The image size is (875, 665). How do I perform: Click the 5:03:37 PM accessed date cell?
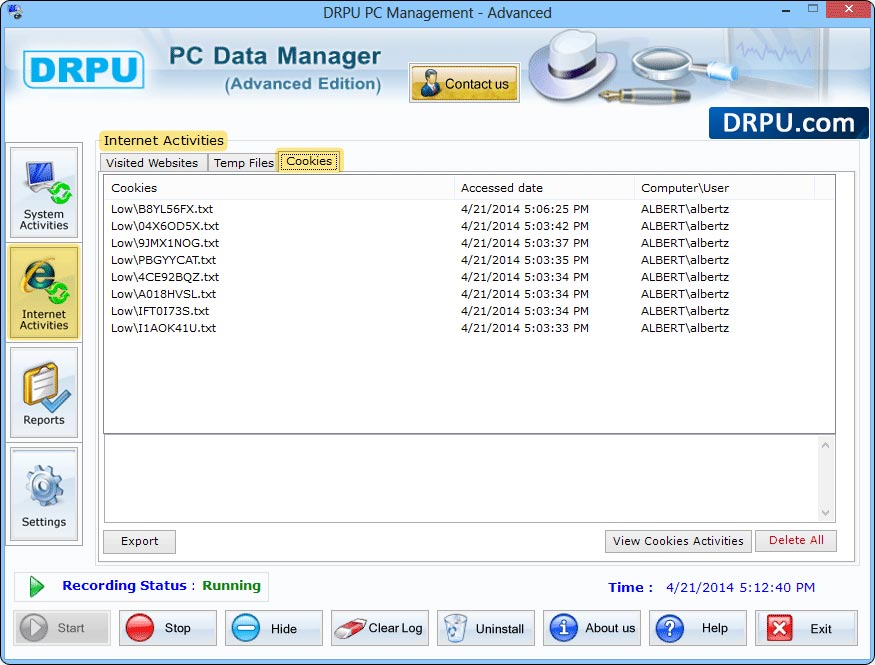click(525, 243)
